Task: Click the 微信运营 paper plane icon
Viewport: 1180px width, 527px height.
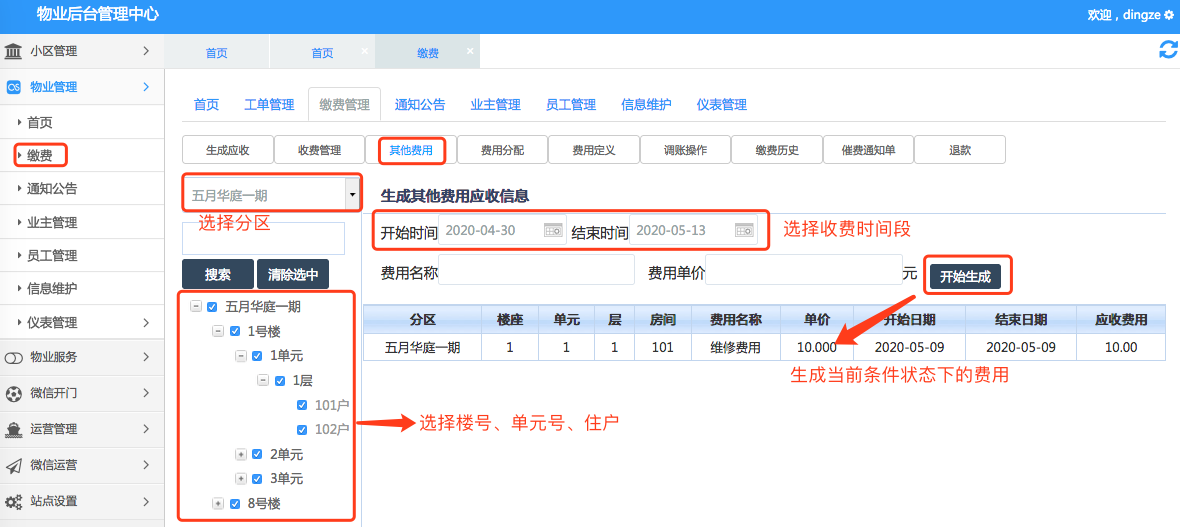Action: [14, 465]
